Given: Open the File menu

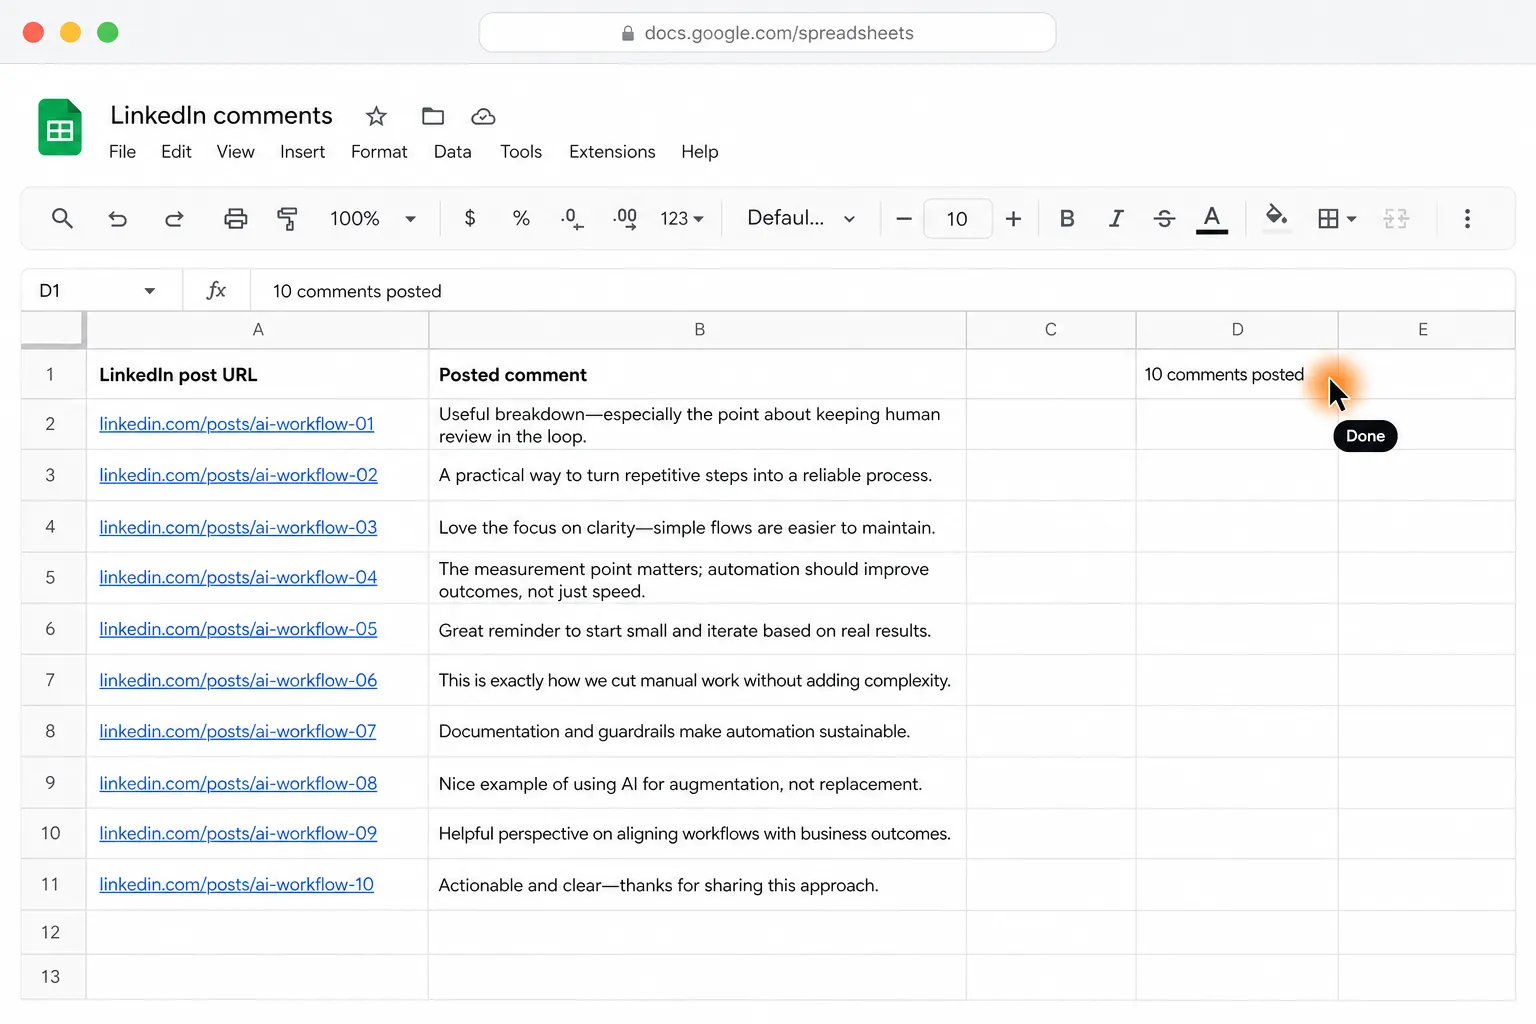Looking at the screenshot, I should point(122,152).
